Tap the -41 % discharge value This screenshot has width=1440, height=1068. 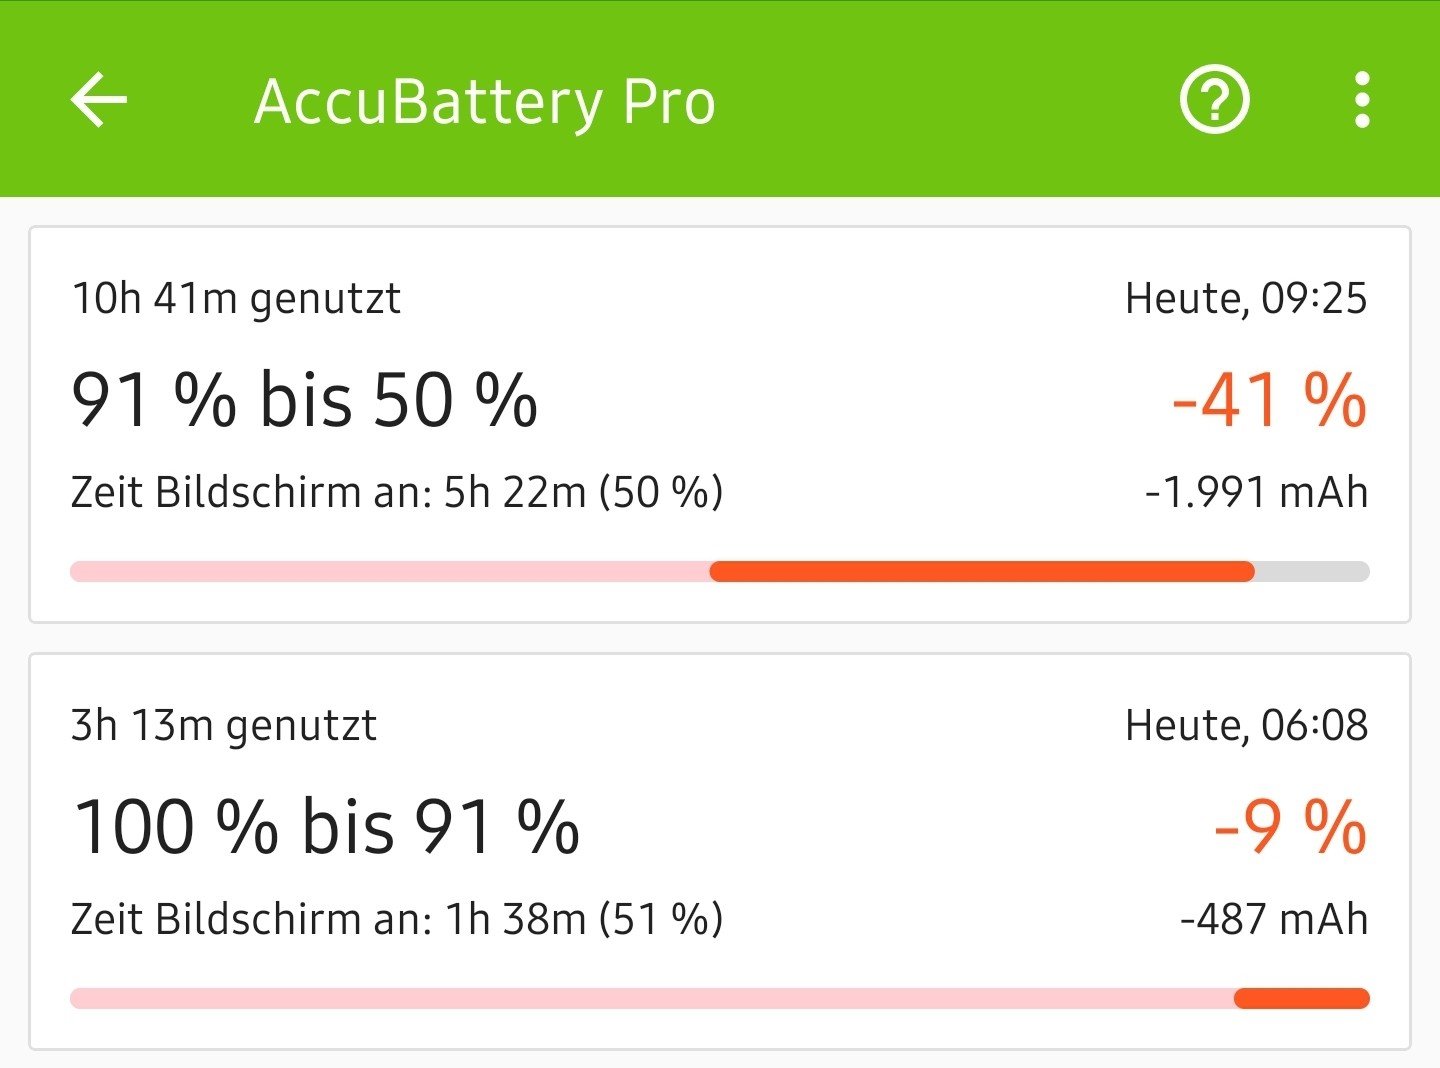tap(1268, 400)
